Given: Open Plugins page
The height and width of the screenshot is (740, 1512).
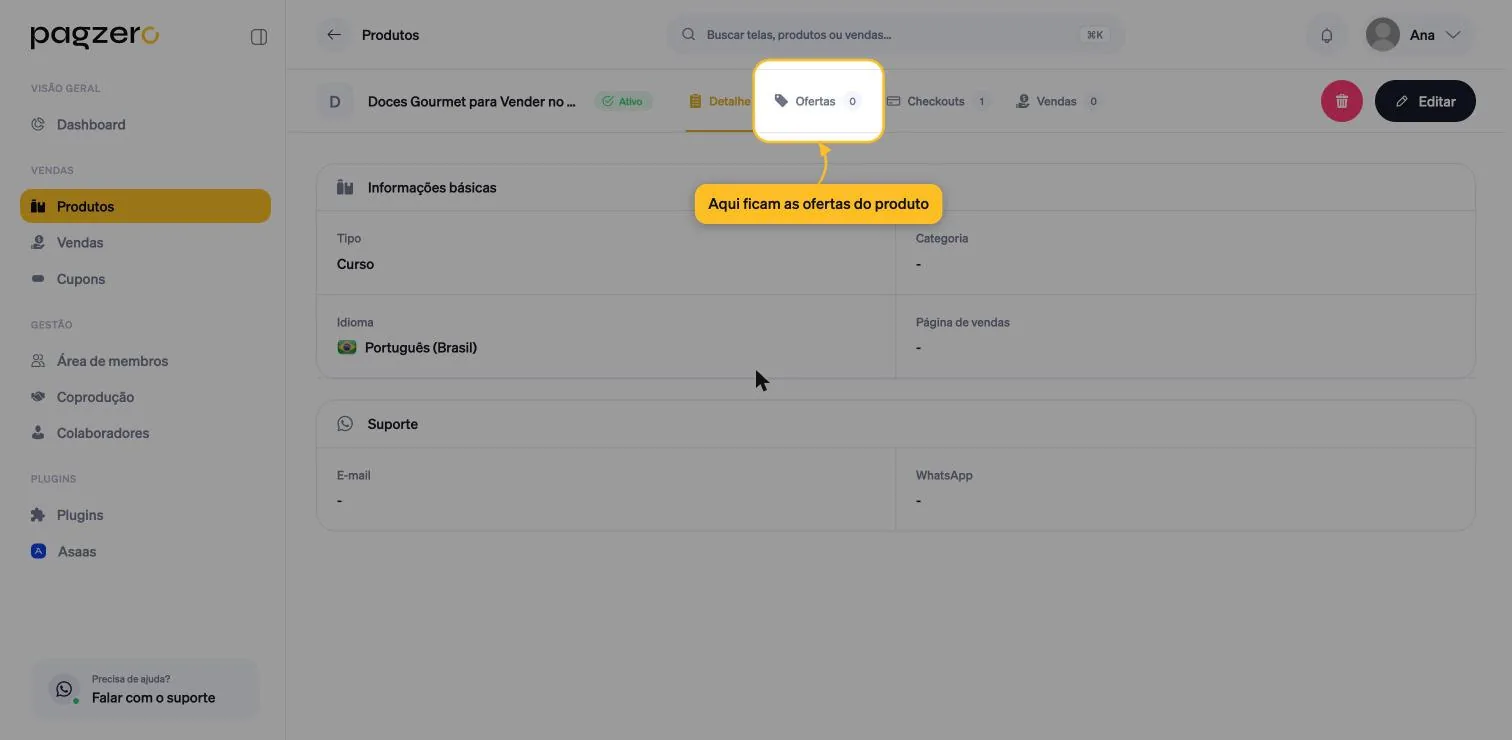Looking at the screenshot, I should 145,515.
